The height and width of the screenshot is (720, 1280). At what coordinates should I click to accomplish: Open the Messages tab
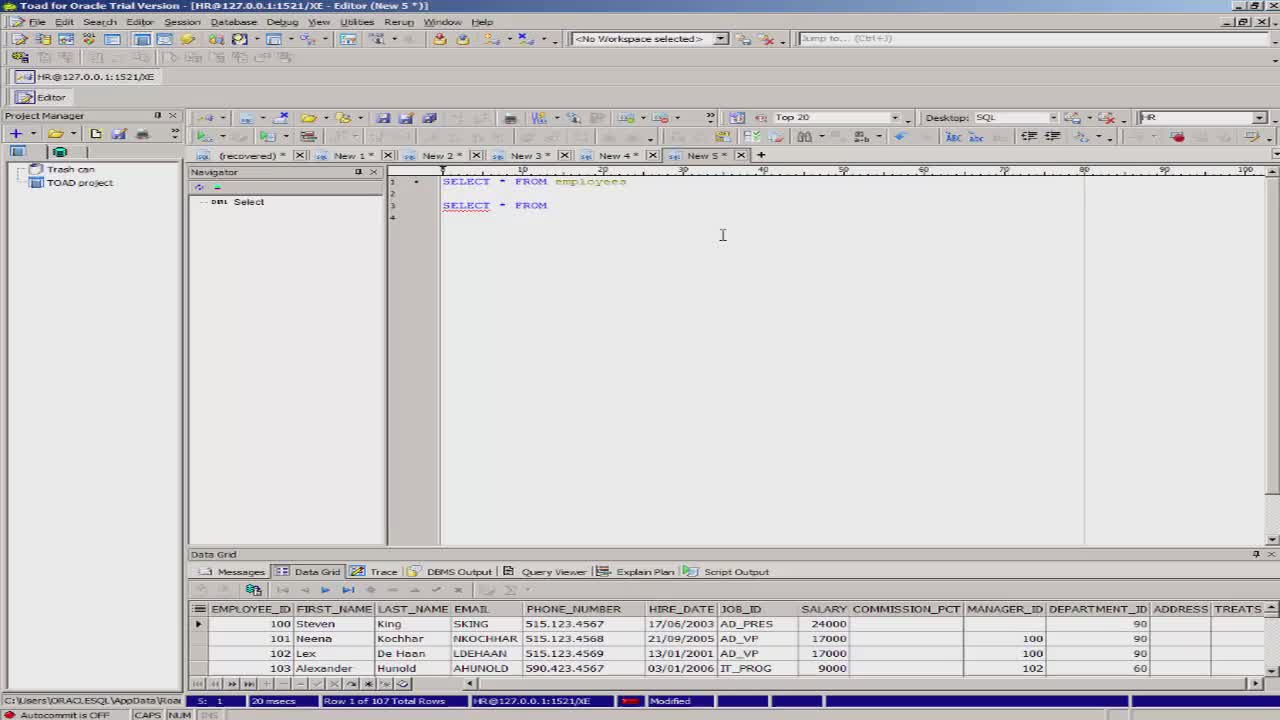[233, 572]
